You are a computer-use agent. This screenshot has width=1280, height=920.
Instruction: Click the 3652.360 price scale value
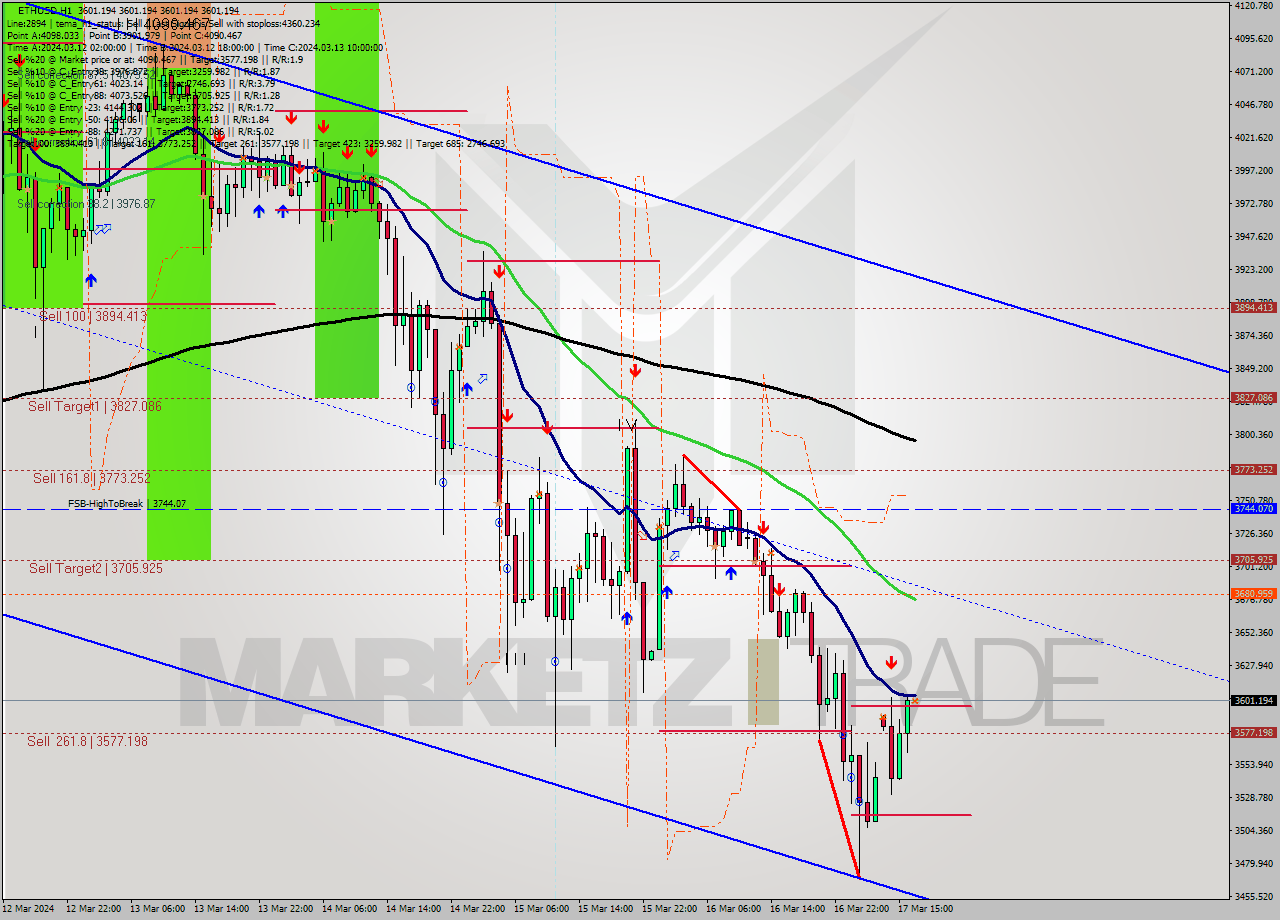(x=1253, y=633)
